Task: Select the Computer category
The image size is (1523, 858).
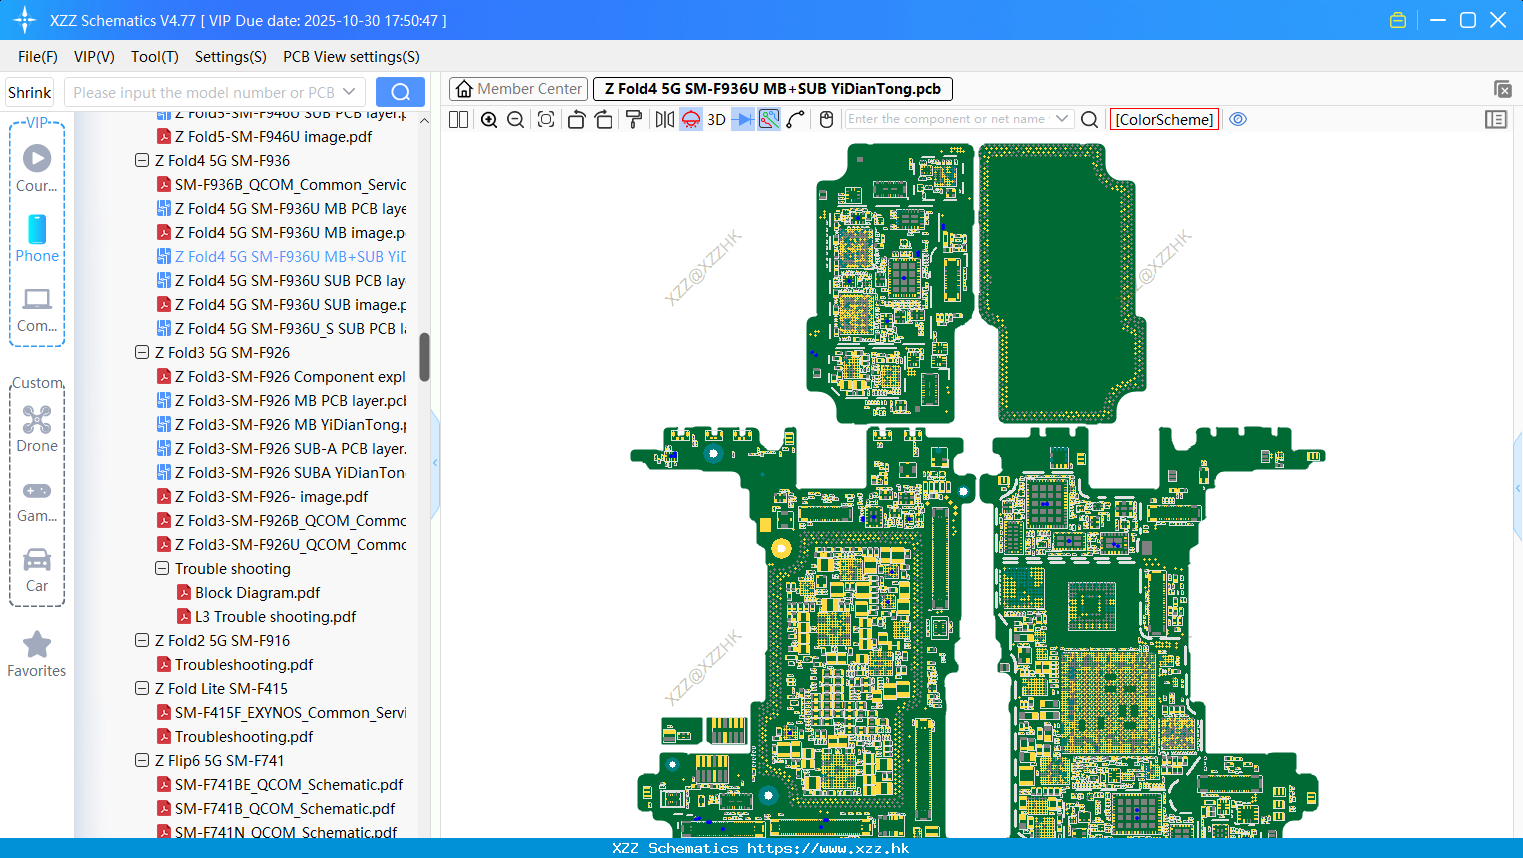Action: (37, 309)
